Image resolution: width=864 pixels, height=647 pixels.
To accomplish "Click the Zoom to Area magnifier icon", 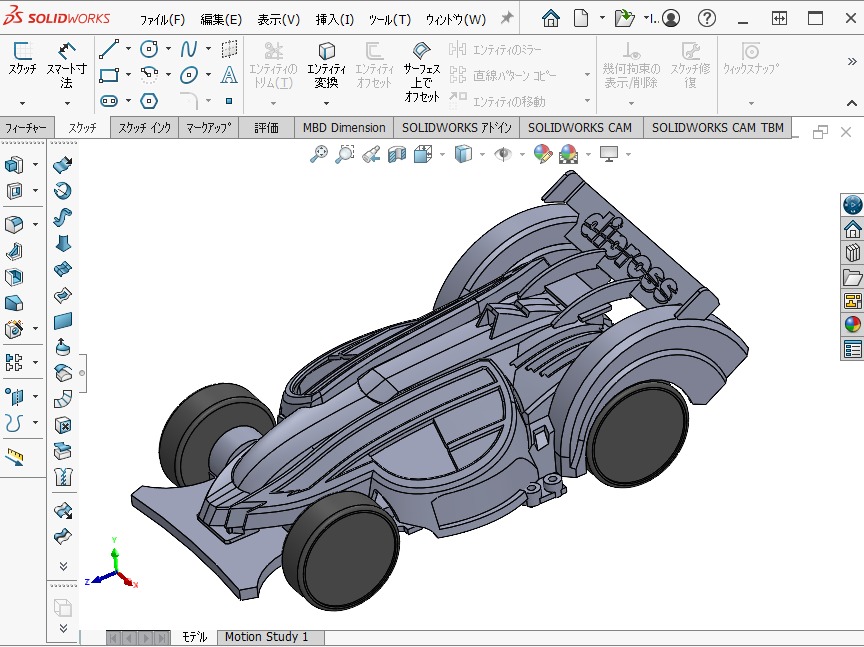I will [x=344, y=154].
